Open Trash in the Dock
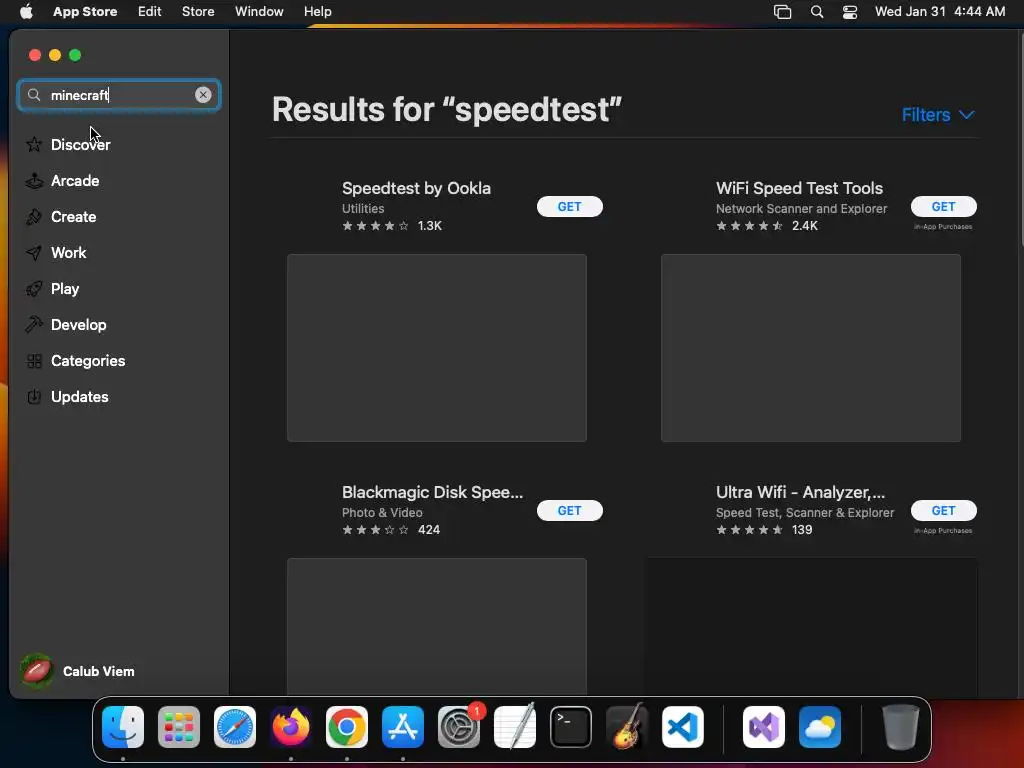This screenshot has width=1024, height=768. (901, 727)
